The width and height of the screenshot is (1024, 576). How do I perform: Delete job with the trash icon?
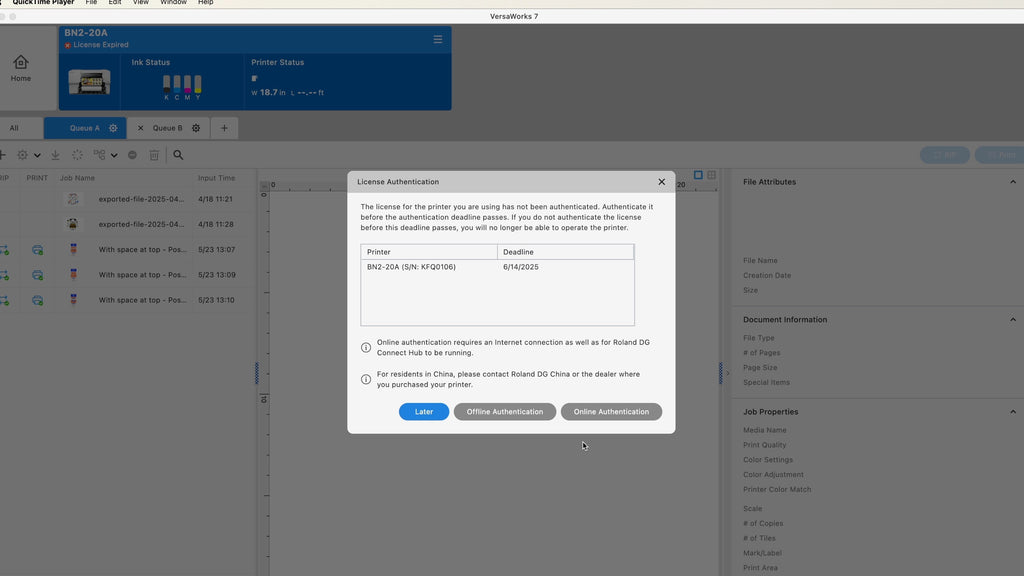154,155
